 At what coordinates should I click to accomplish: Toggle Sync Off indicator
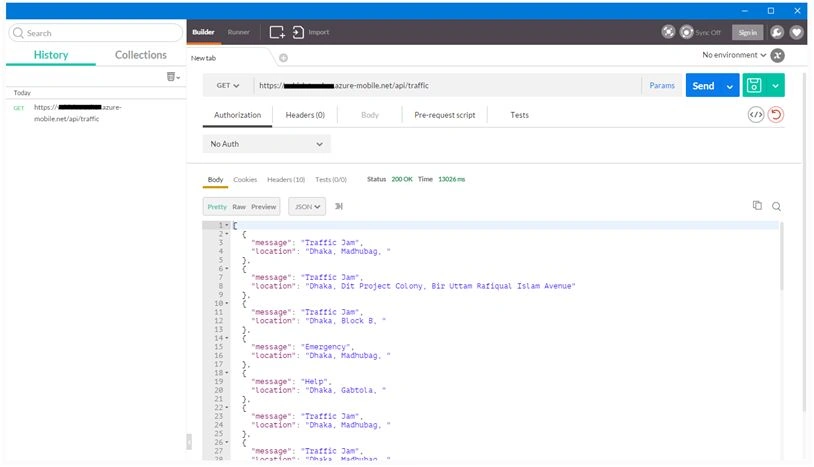701,32
